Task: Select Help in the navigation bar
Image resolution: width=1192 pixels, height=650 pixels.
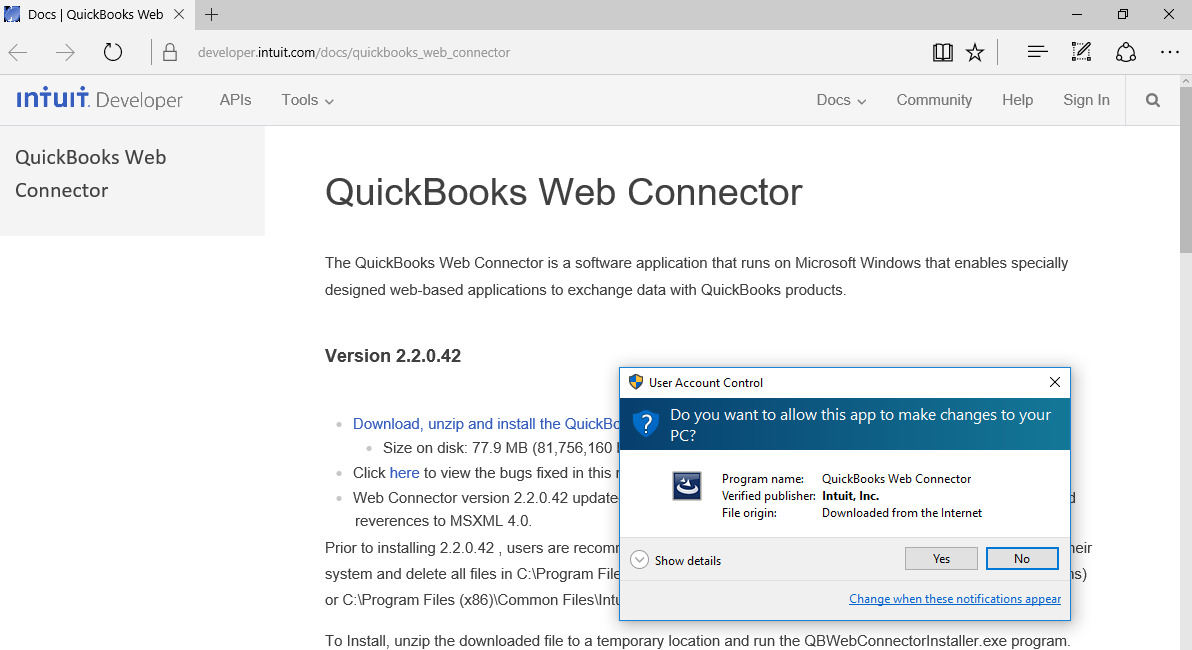Action: [x=1017, y=100]
